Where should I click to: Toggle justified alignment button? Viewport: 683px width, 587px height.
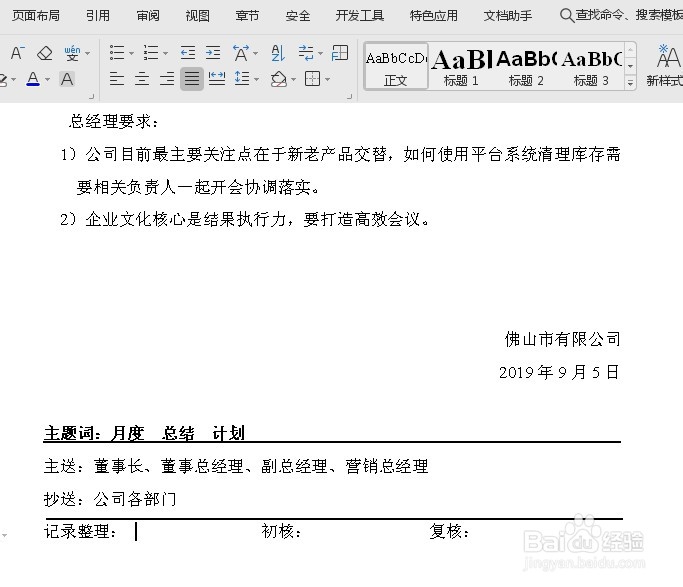[x=192, y=79]
